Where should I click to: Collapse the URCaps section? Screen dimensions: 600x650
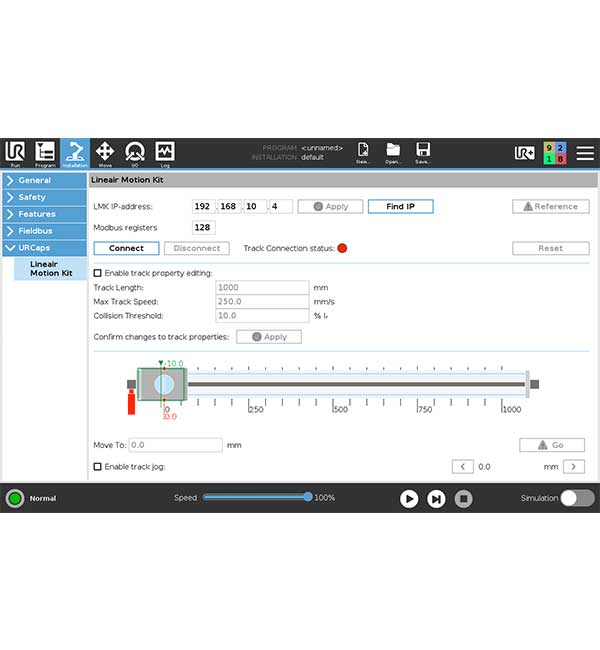tap(45, 248)
